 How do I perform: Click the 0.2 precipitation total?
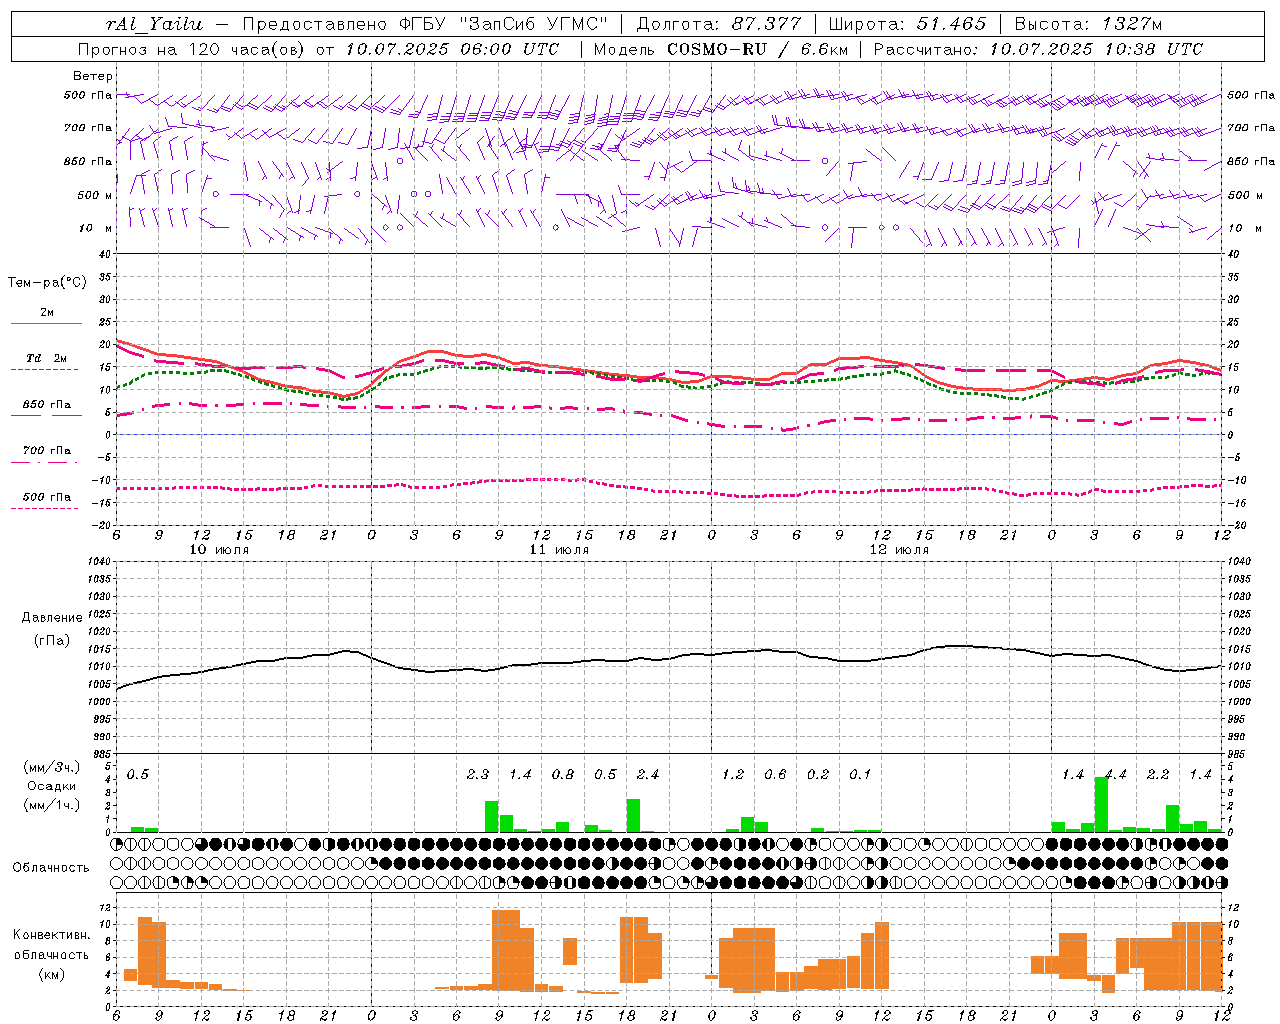tap(818, 774)
